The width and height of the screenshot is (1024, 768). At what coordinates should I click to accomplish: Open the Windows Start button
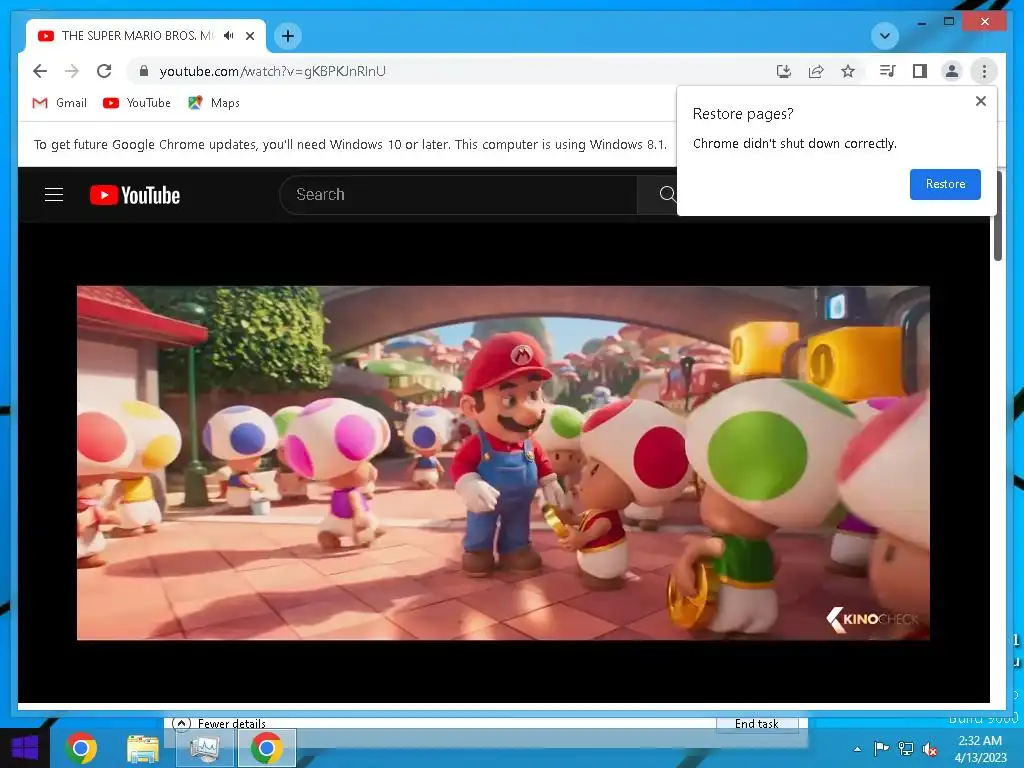coord(24,748)
